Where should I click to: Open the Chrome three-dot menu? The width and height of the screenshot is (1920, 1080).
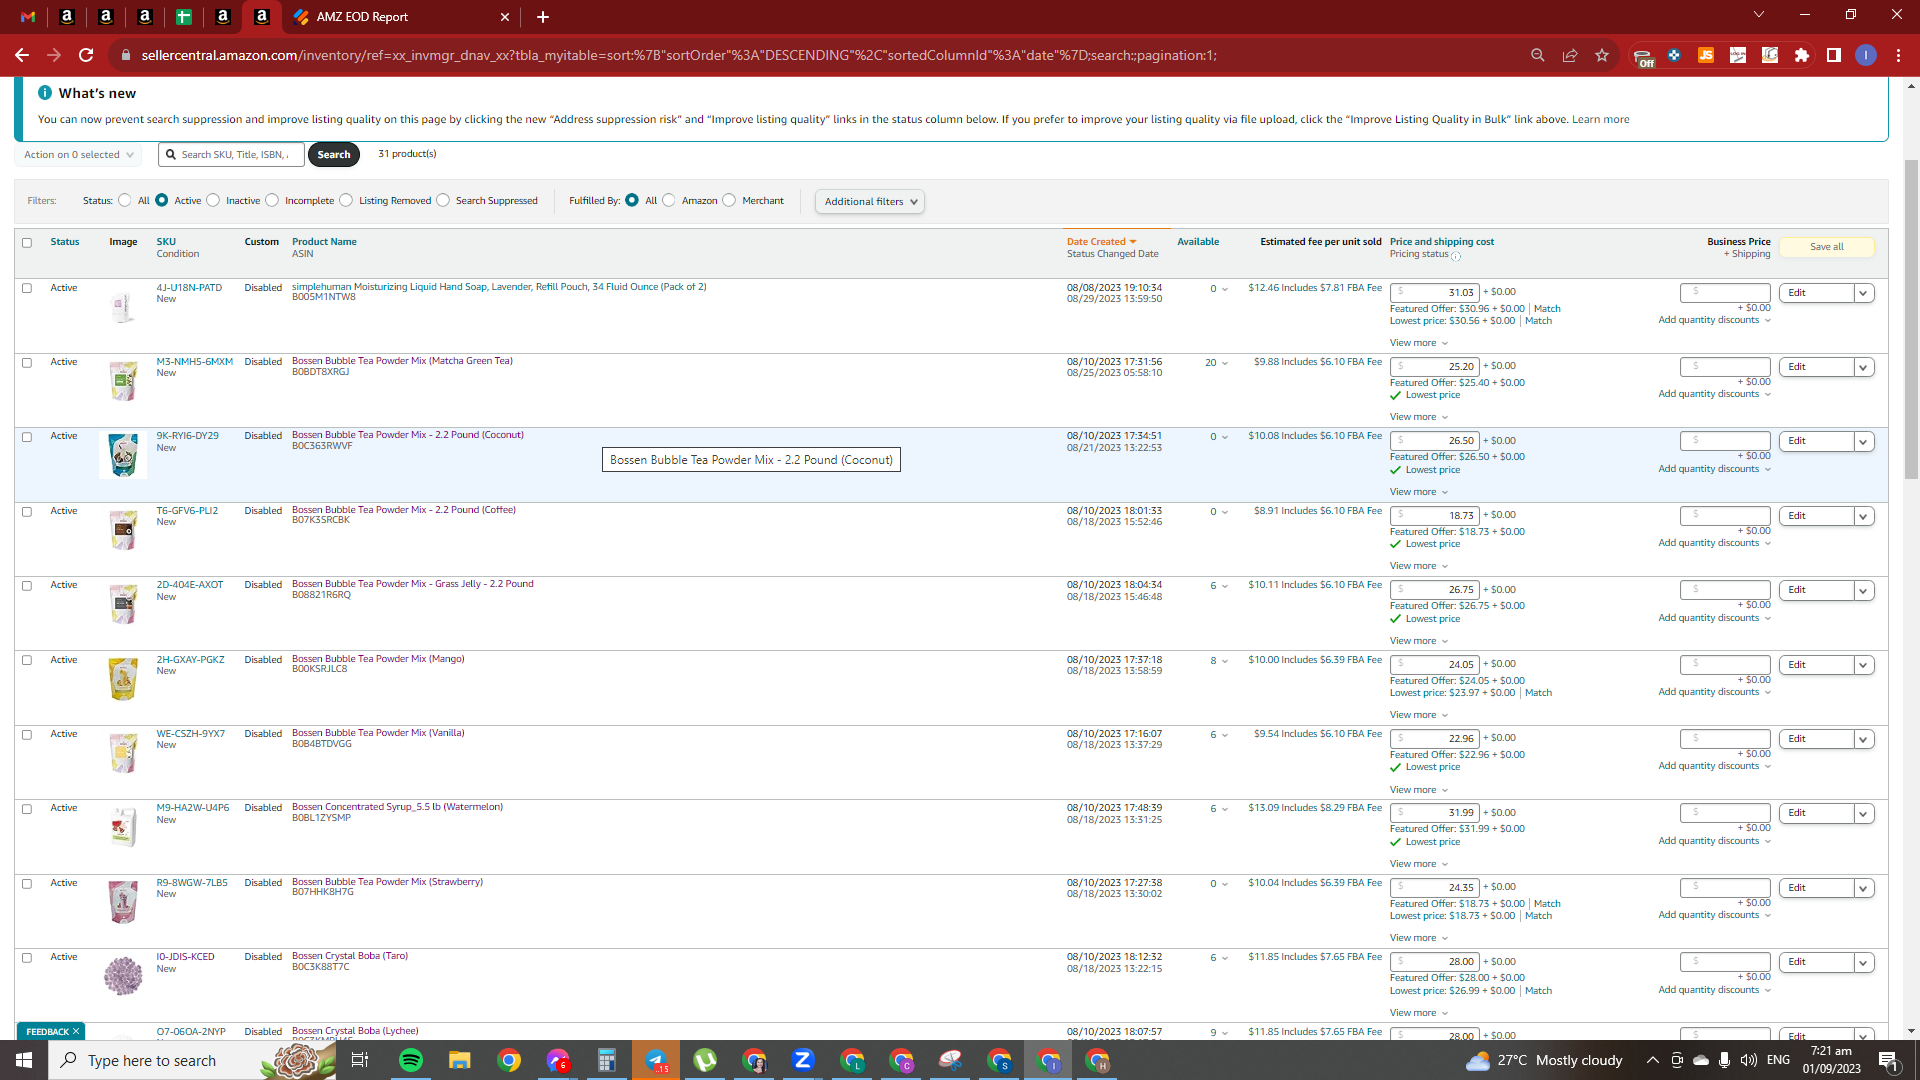[1898, 55]
